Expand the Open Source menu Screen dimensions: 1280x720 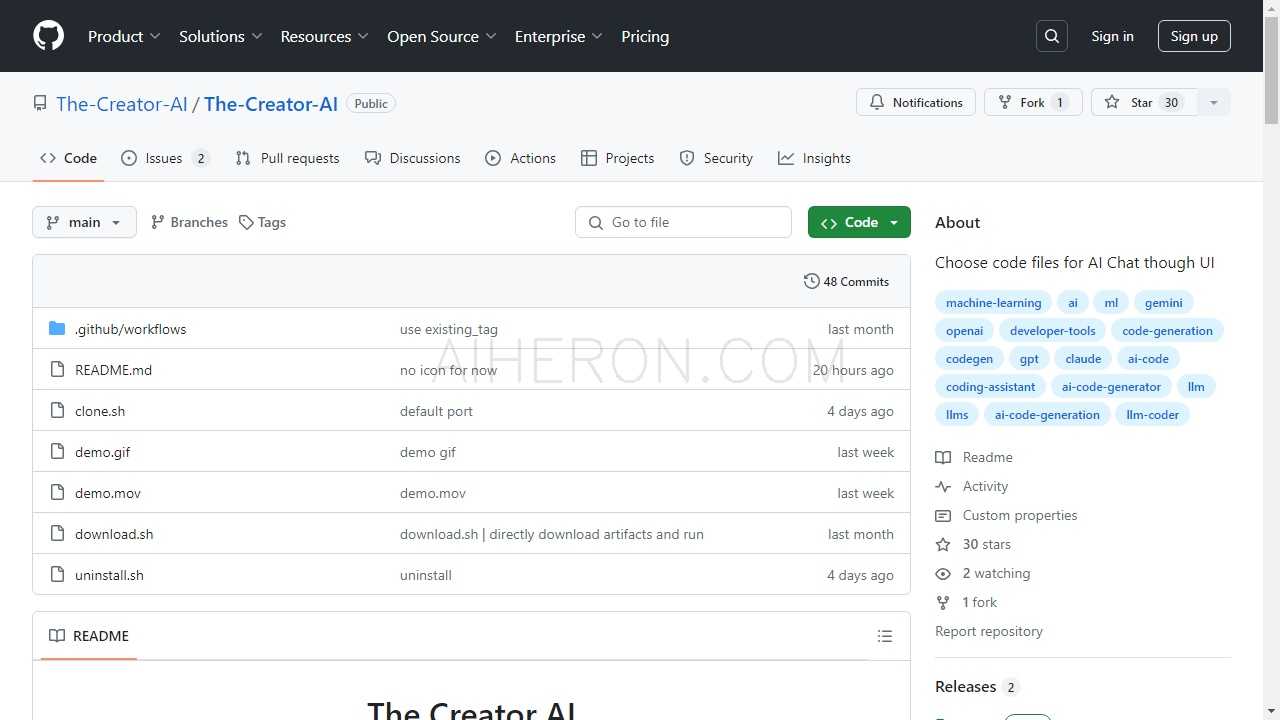tap(442, 36)
